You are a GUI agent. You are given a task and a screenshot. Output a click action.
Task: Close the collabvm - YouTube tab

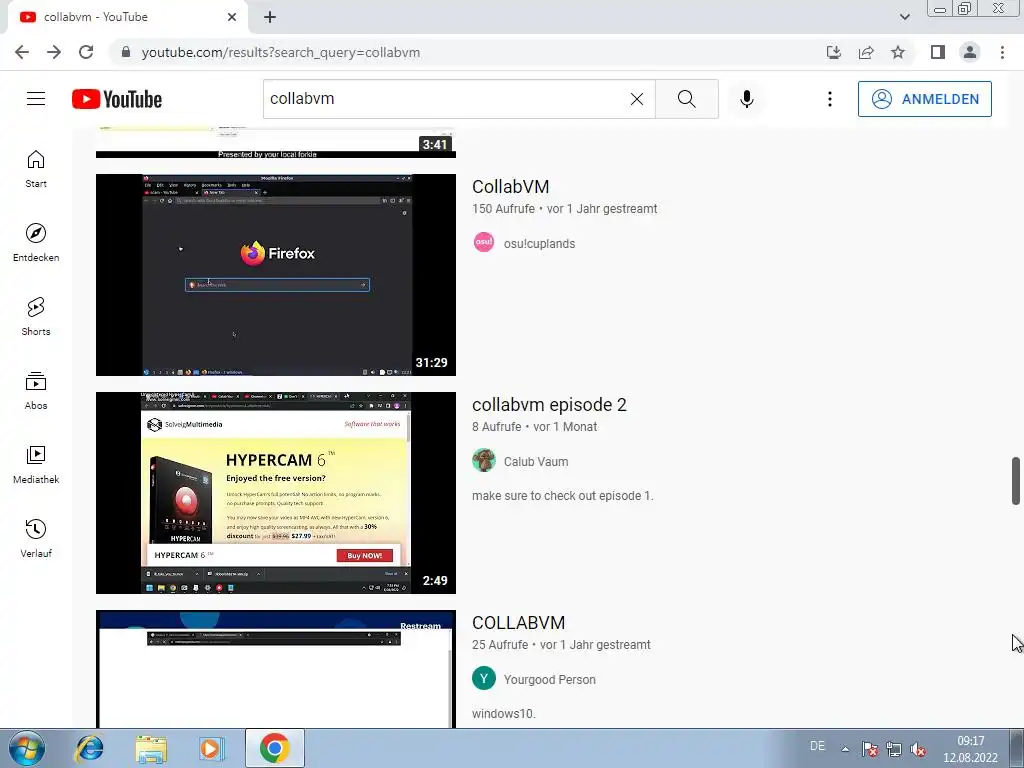point(232,17)
